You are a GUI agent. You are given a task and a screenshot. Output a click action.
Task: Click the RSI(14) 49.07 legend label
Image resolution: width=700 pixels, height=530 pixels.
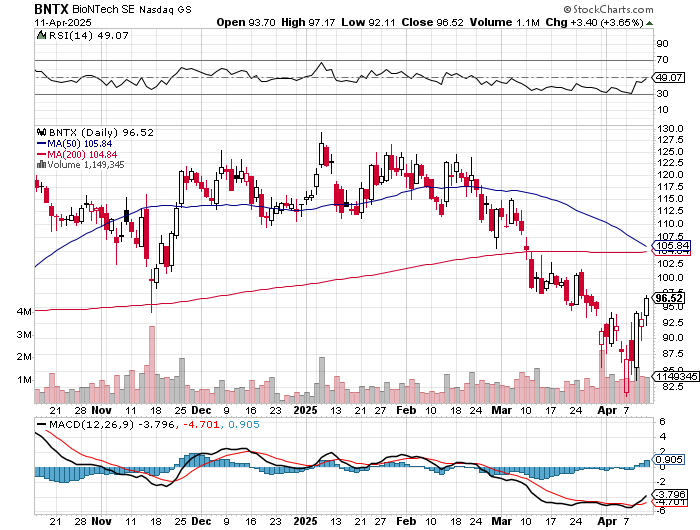(x=88, y=35)
